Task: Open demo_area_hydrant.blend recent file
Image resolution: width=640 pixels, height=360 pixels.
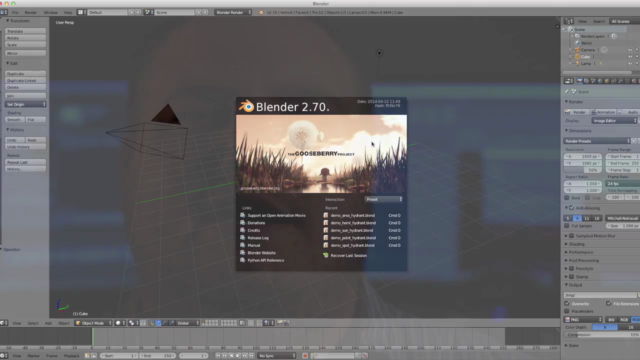Action: pos(353,215)
